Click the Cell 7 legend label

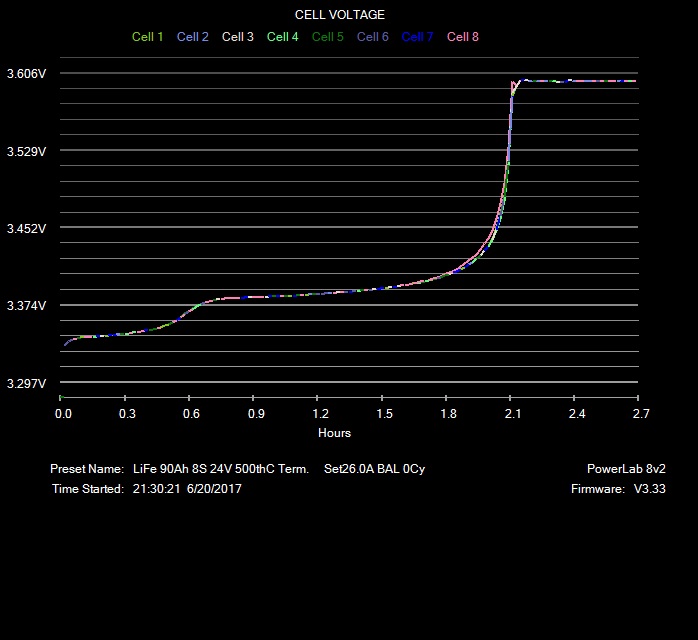coord(418,37)
